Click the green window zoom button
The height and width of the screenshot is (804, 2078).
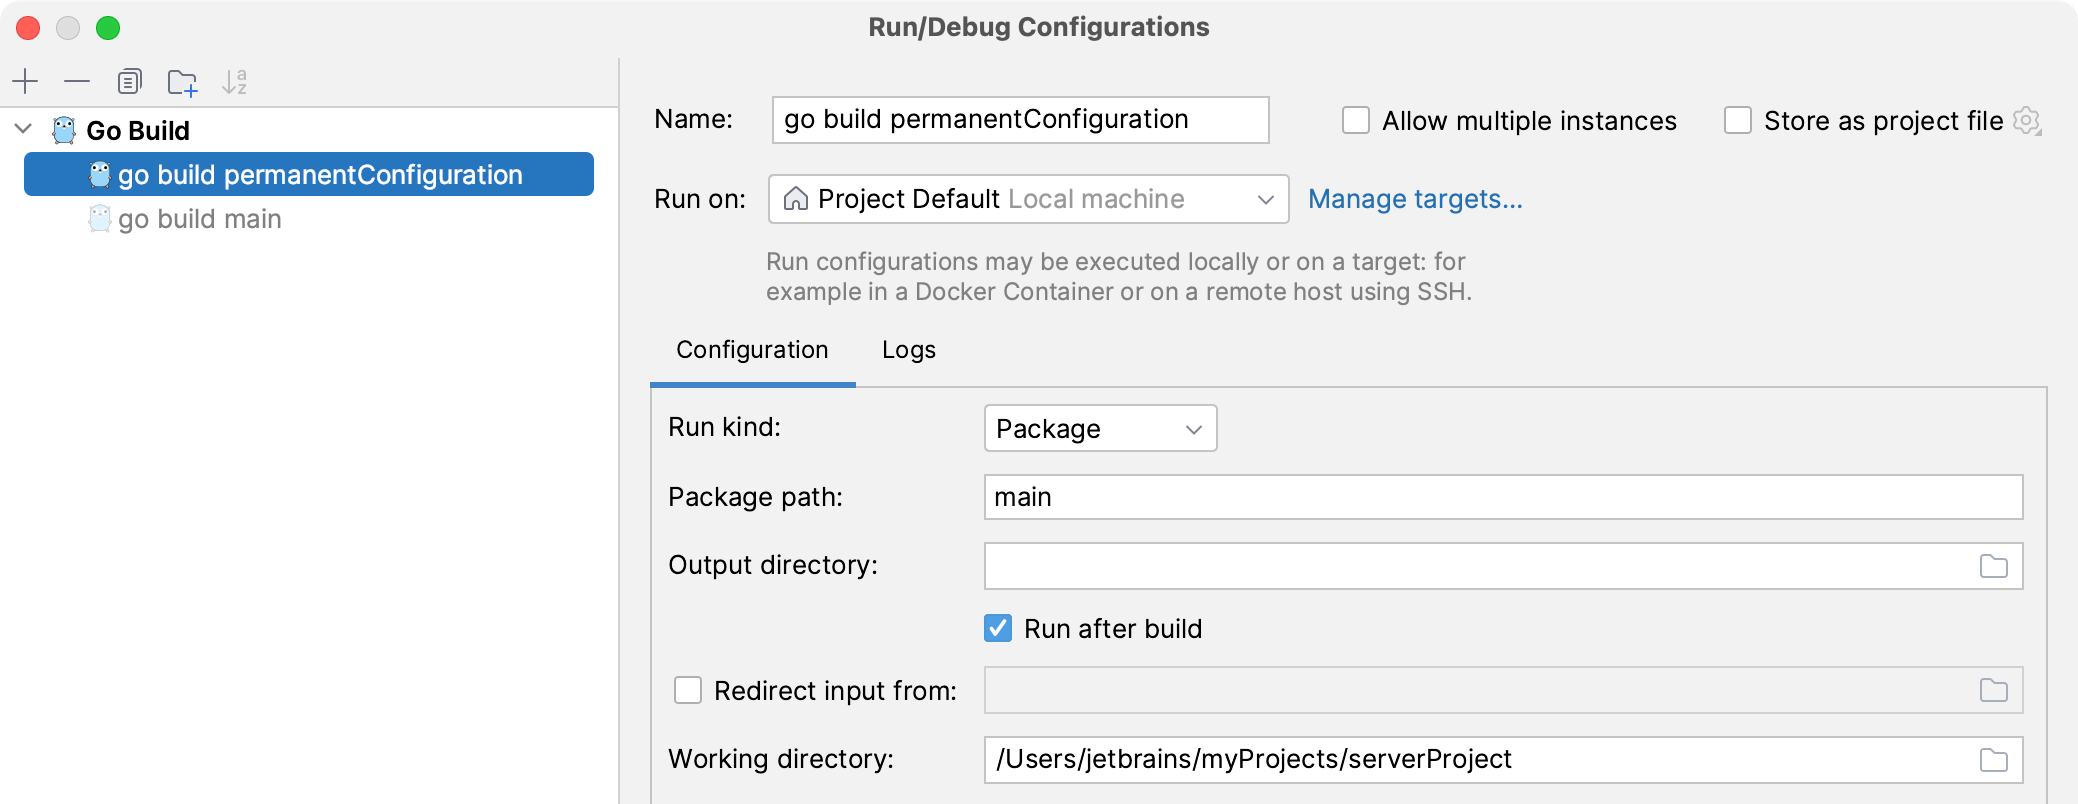pyautogui.click(x=108, y=28)
